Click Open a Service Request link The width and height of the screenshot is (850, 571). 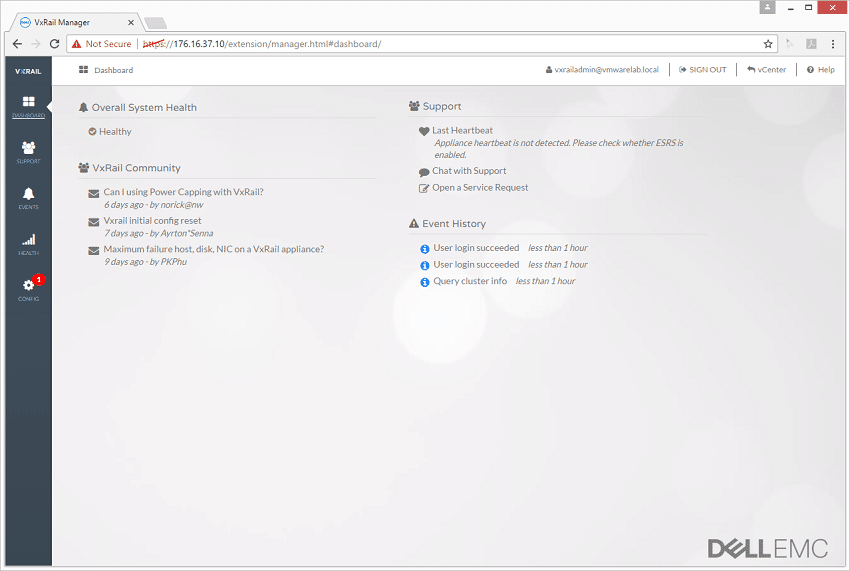(x=480, y=188)
